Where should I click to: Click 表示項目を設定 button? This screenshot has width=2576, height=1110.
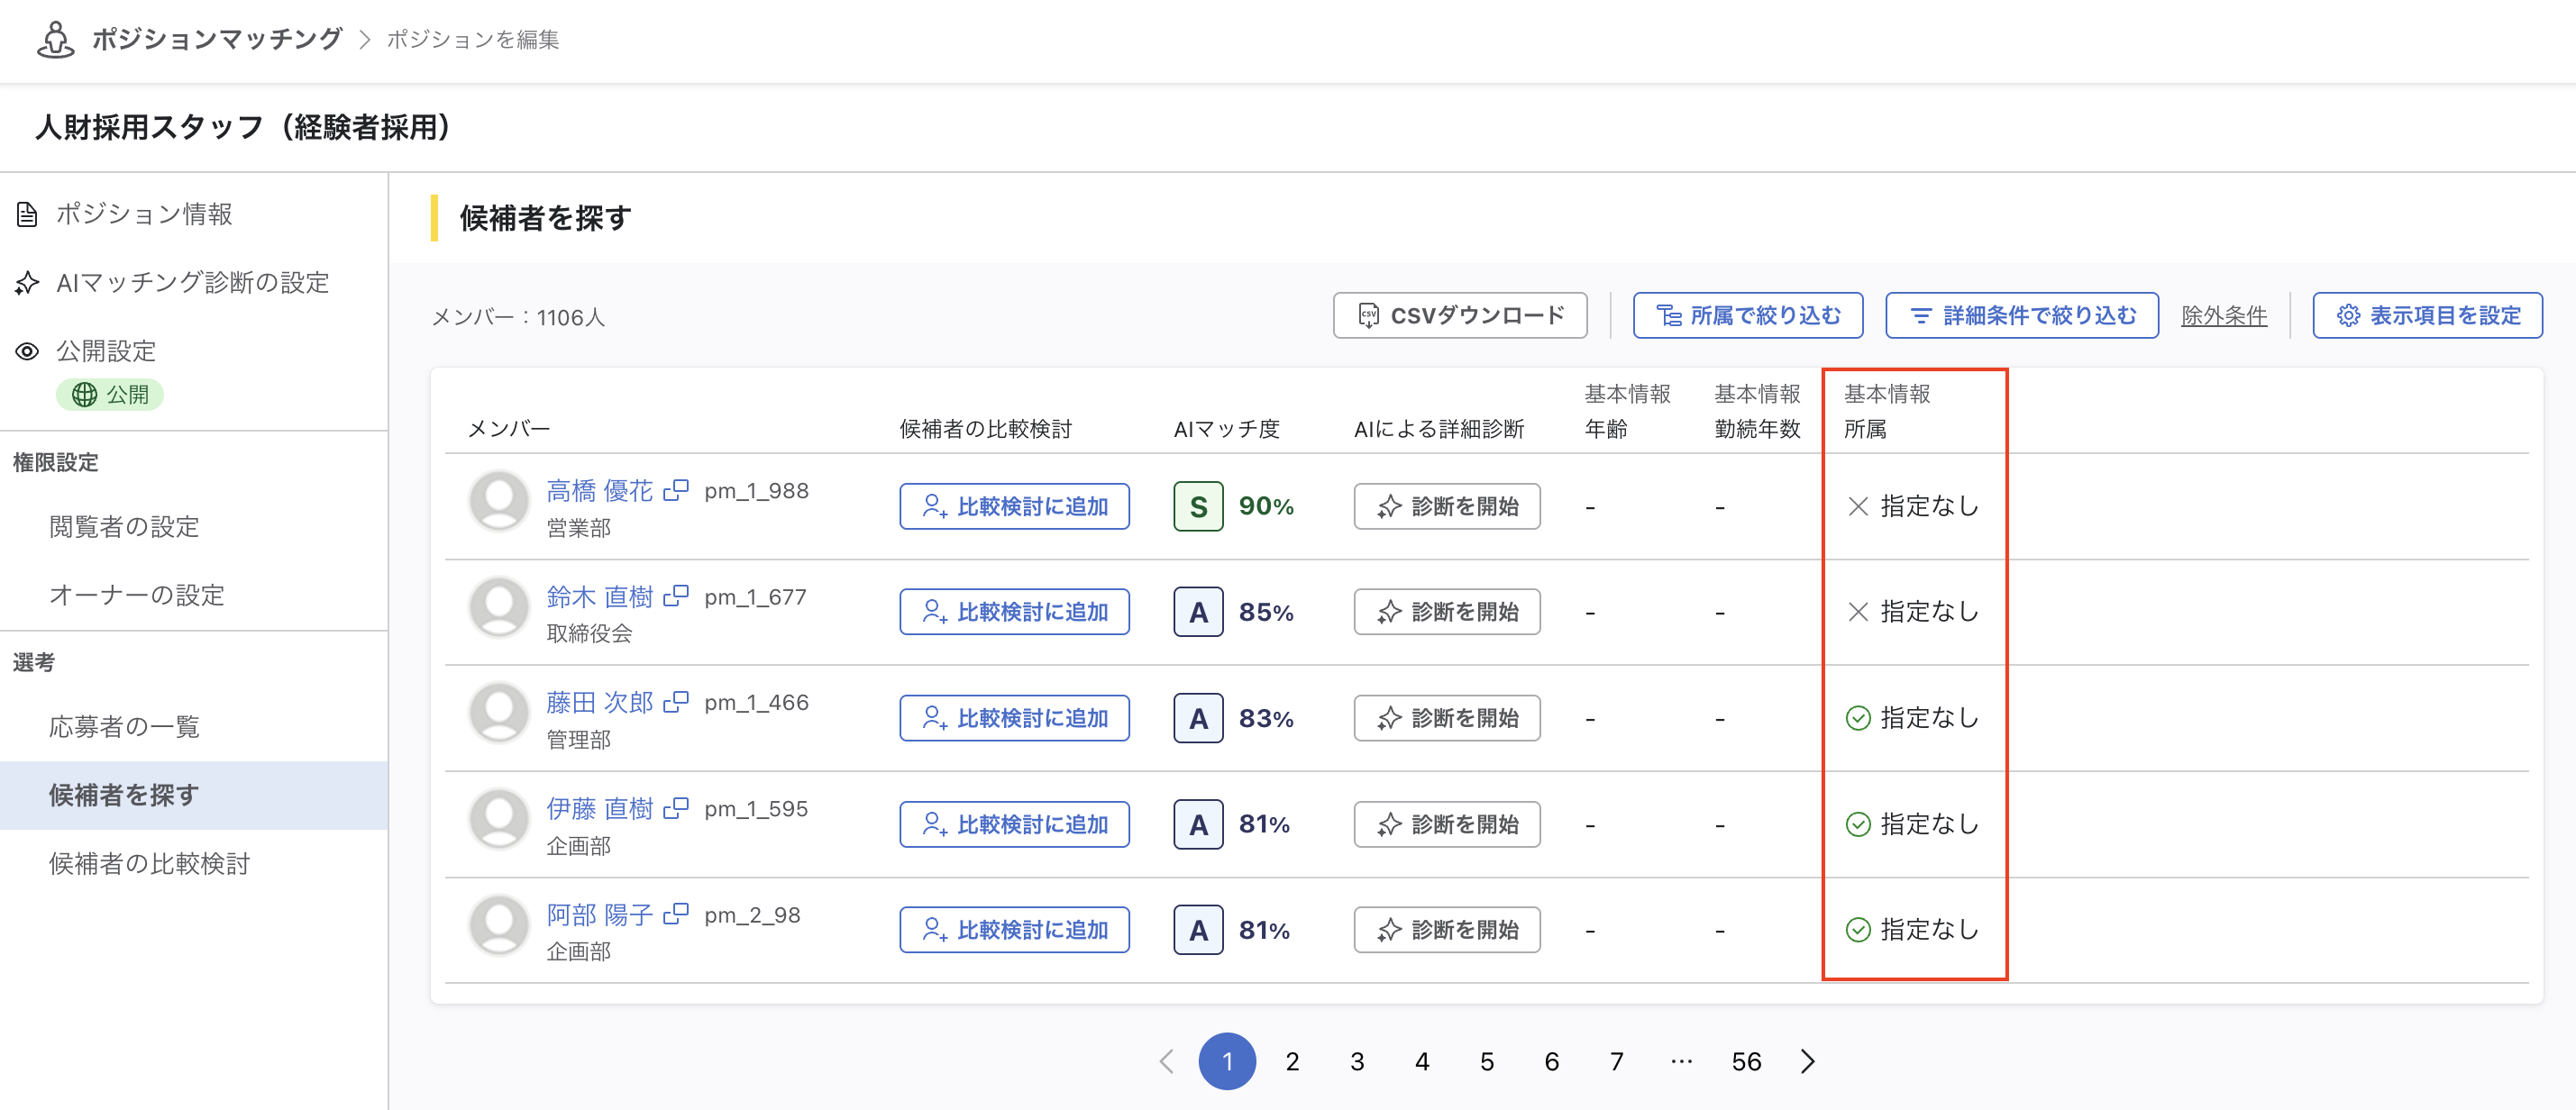coord(2427,316)
